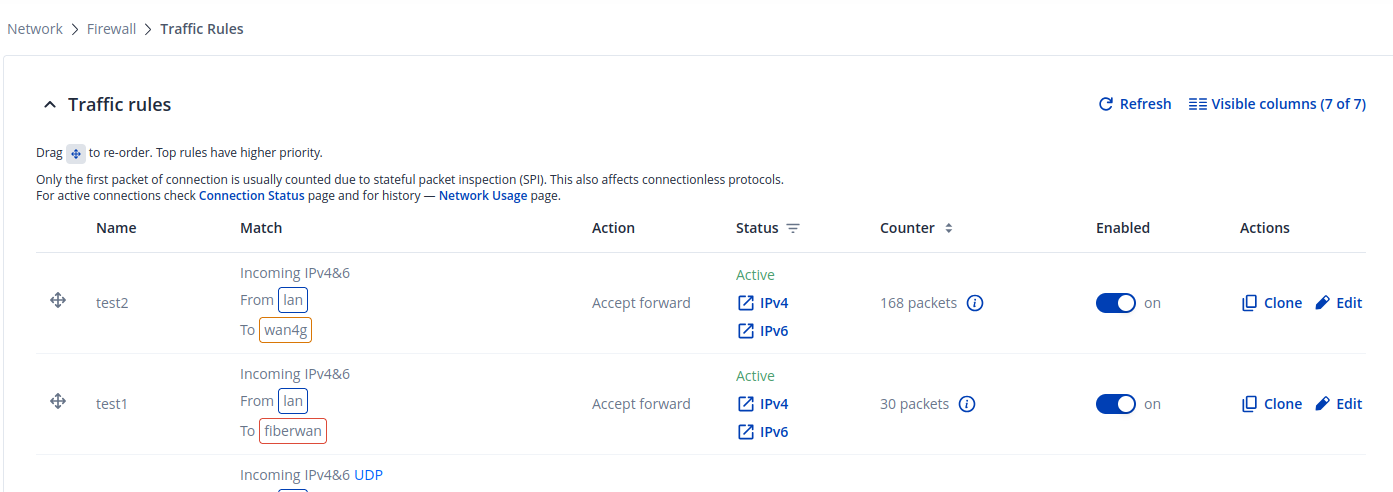Open info icon next to 168 packets
The image size is (1393, 492).
[x=975, y=303]
